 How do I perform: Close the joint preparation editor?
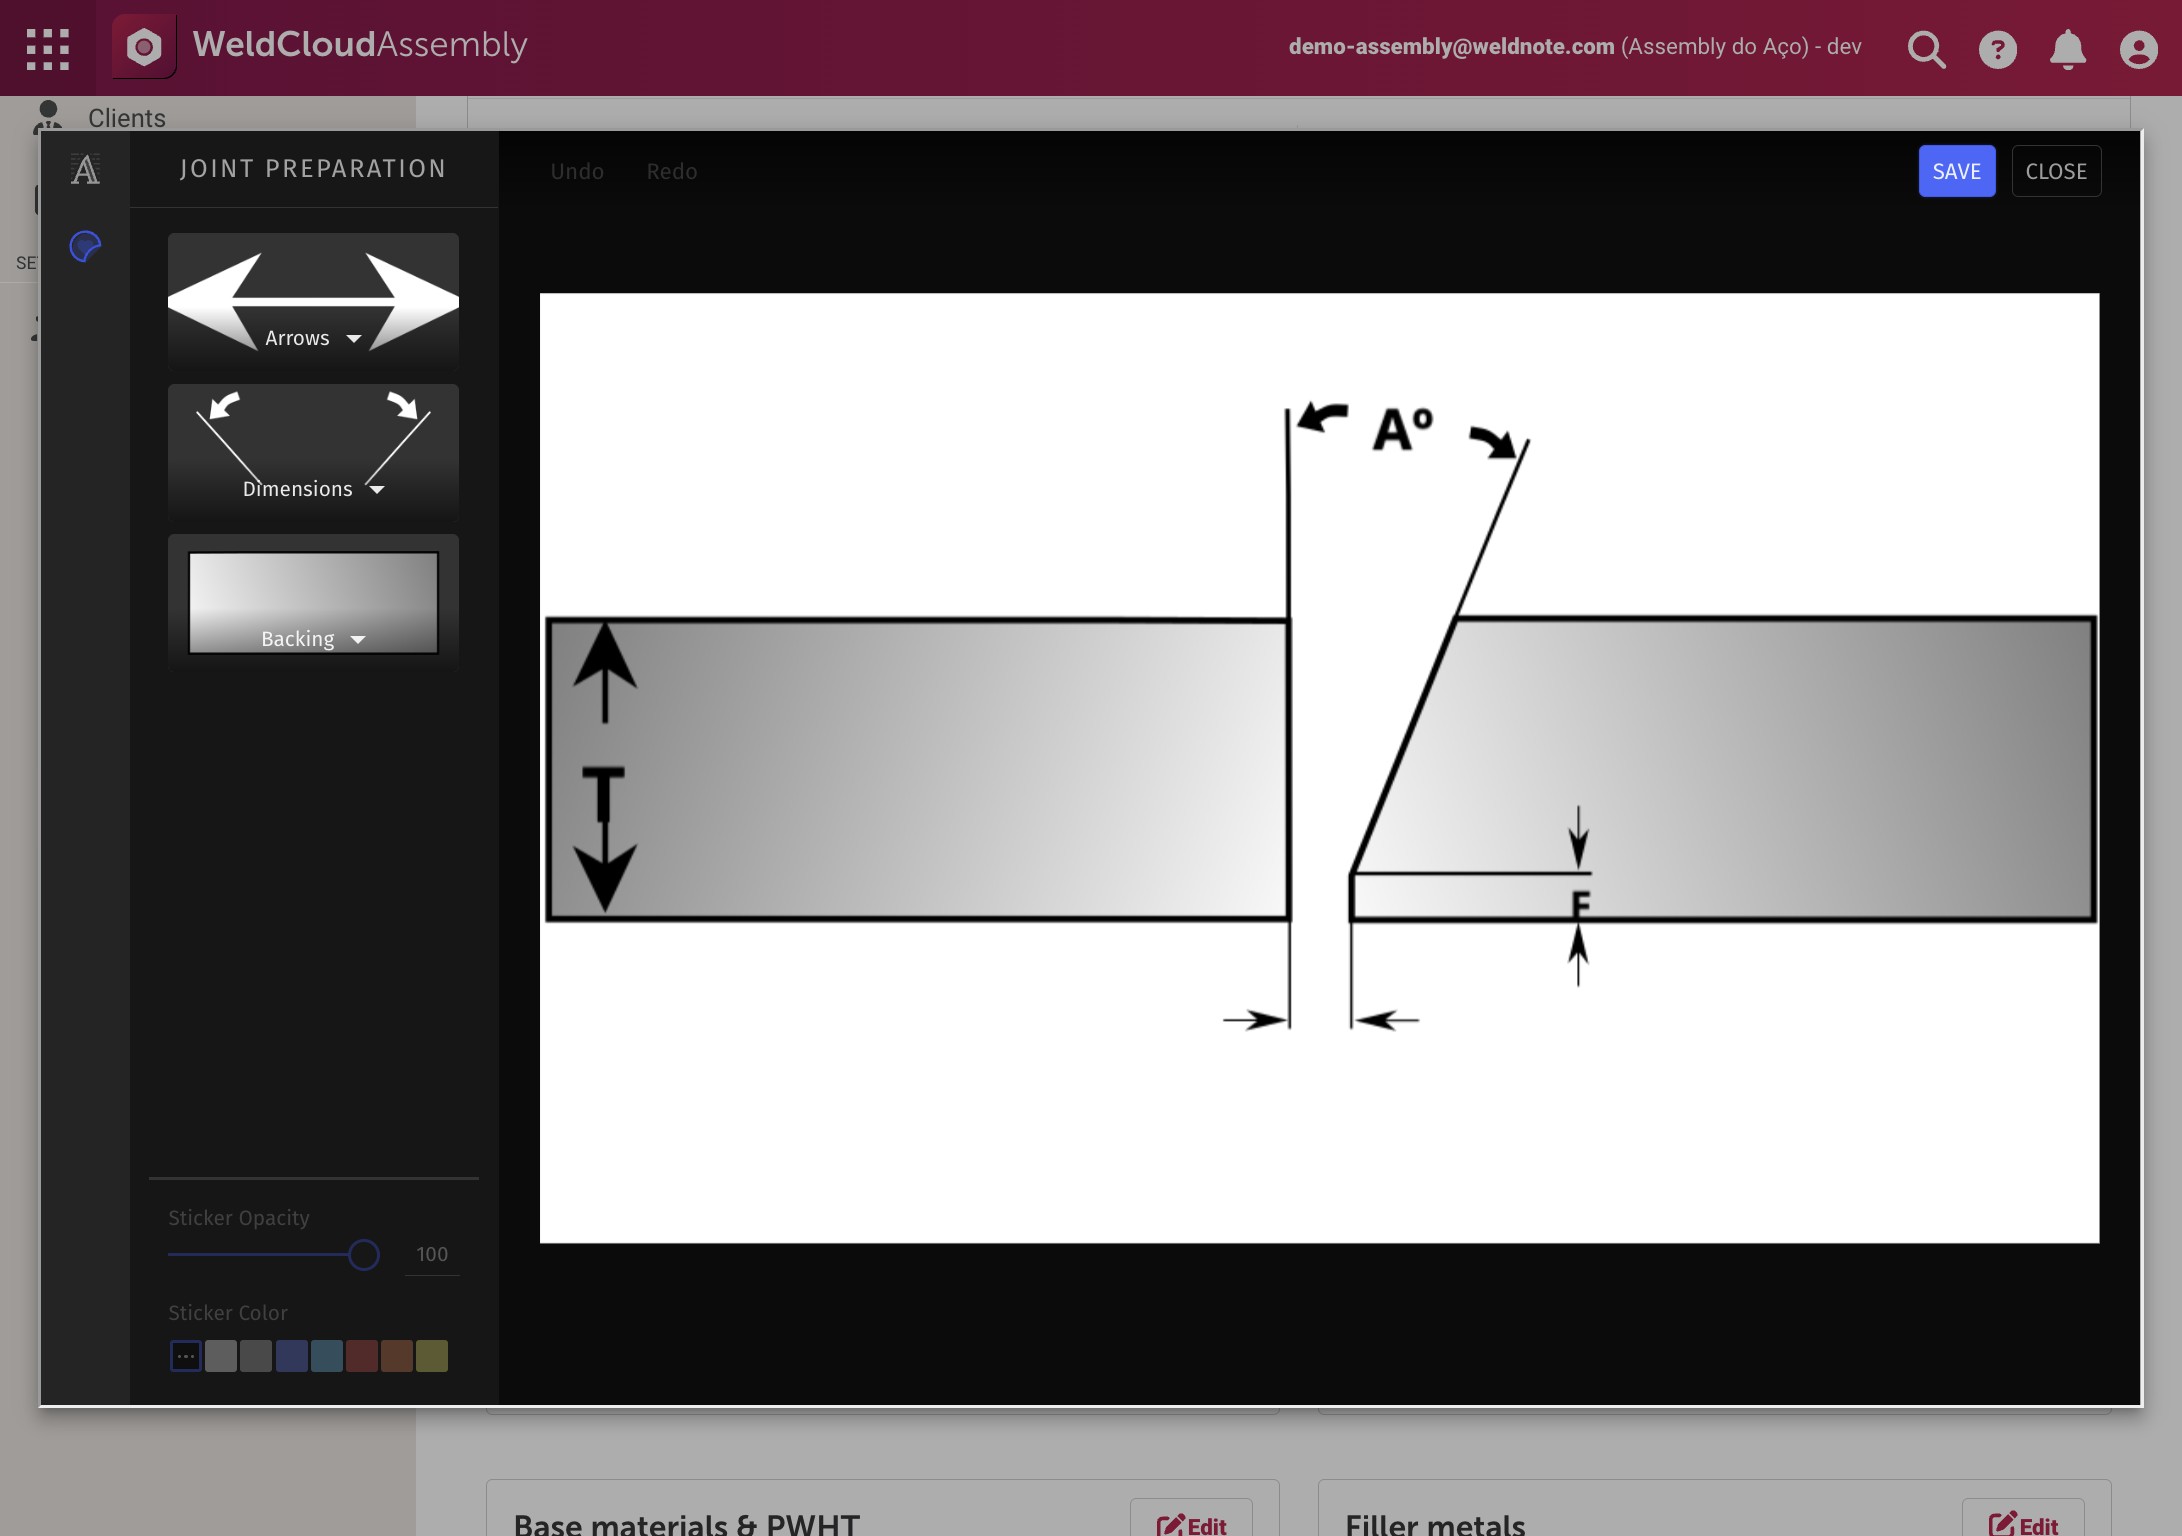(2056, 171)
